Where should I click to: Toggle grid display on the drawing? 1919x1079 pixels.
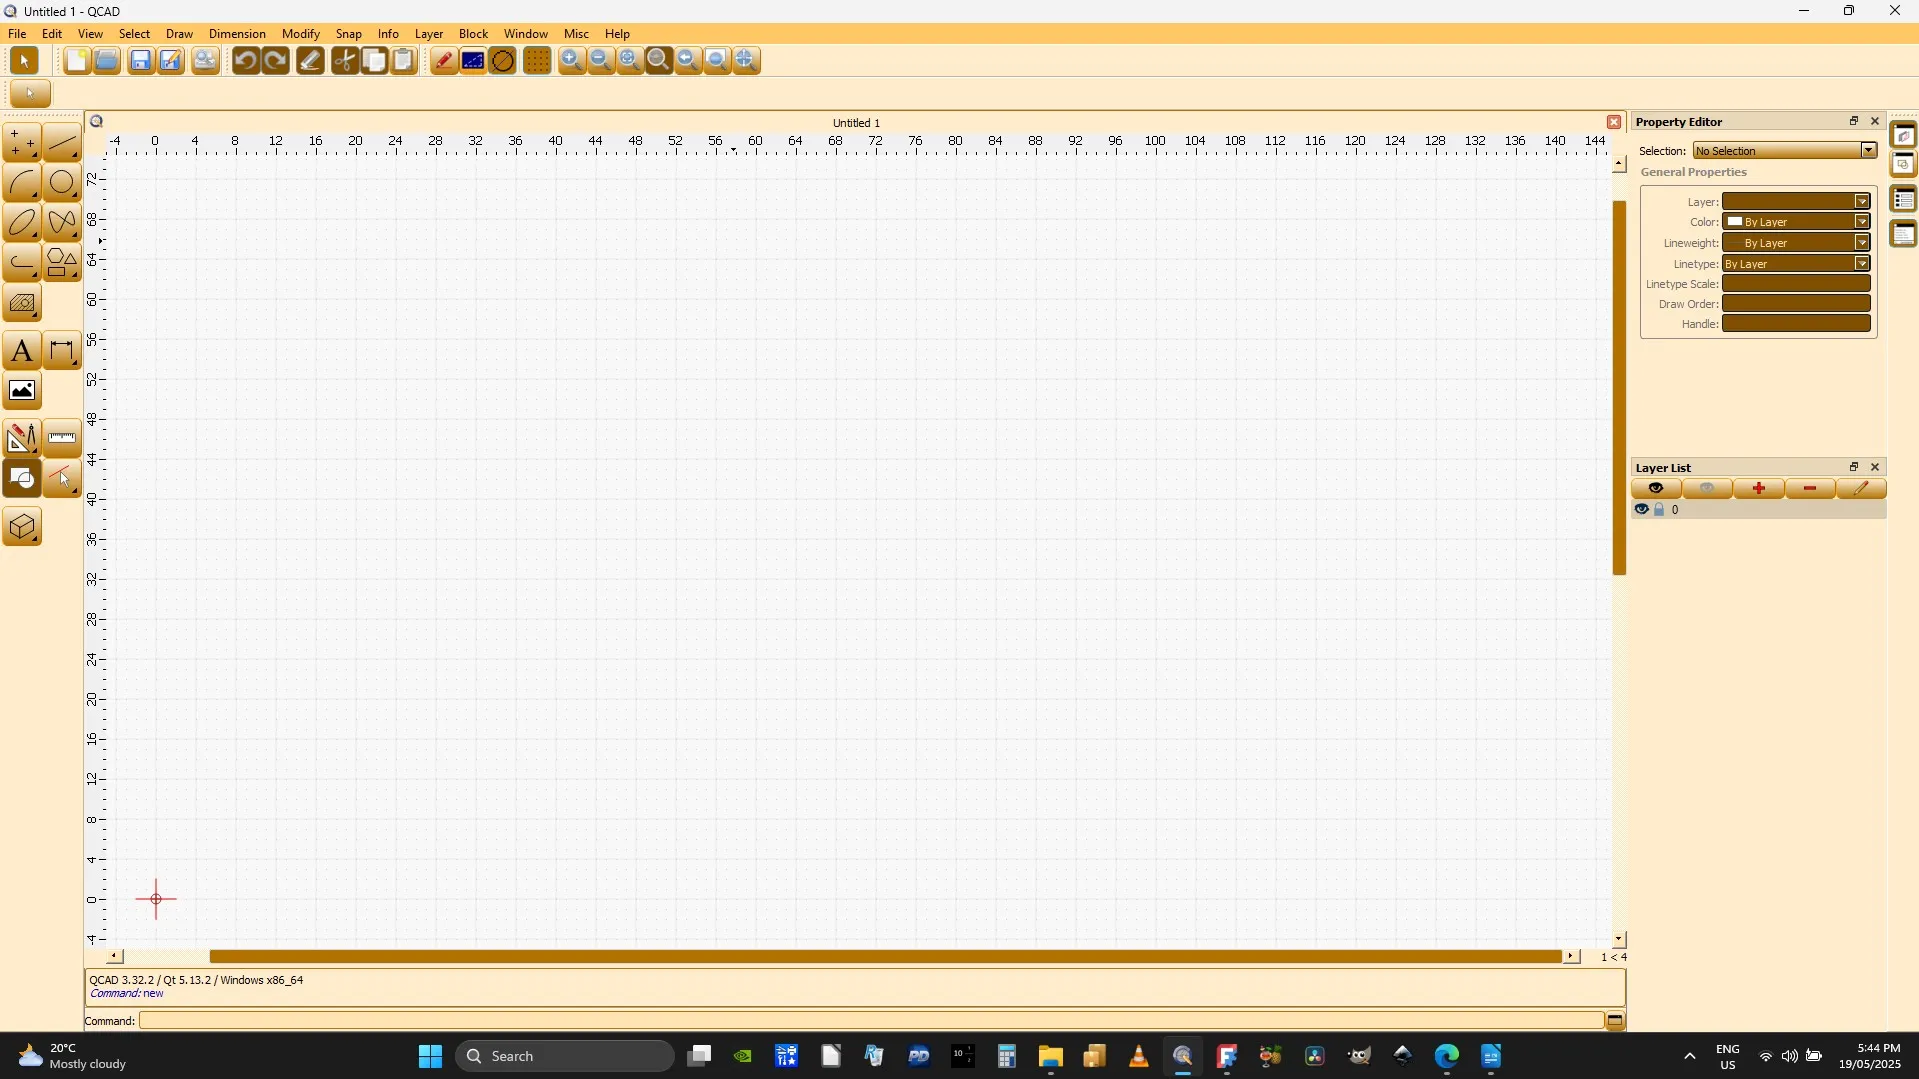(536, 60)
